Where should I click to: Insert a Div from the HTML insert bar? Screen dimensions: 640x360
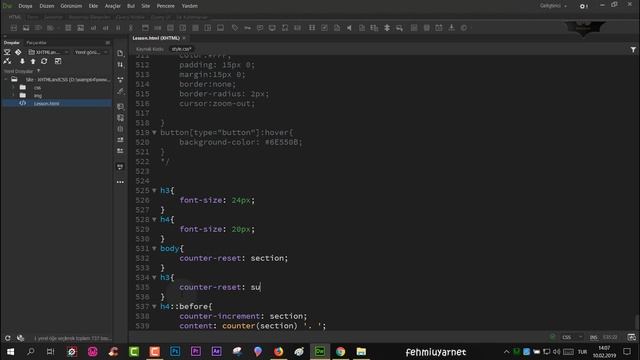click(x=13, y=28)
